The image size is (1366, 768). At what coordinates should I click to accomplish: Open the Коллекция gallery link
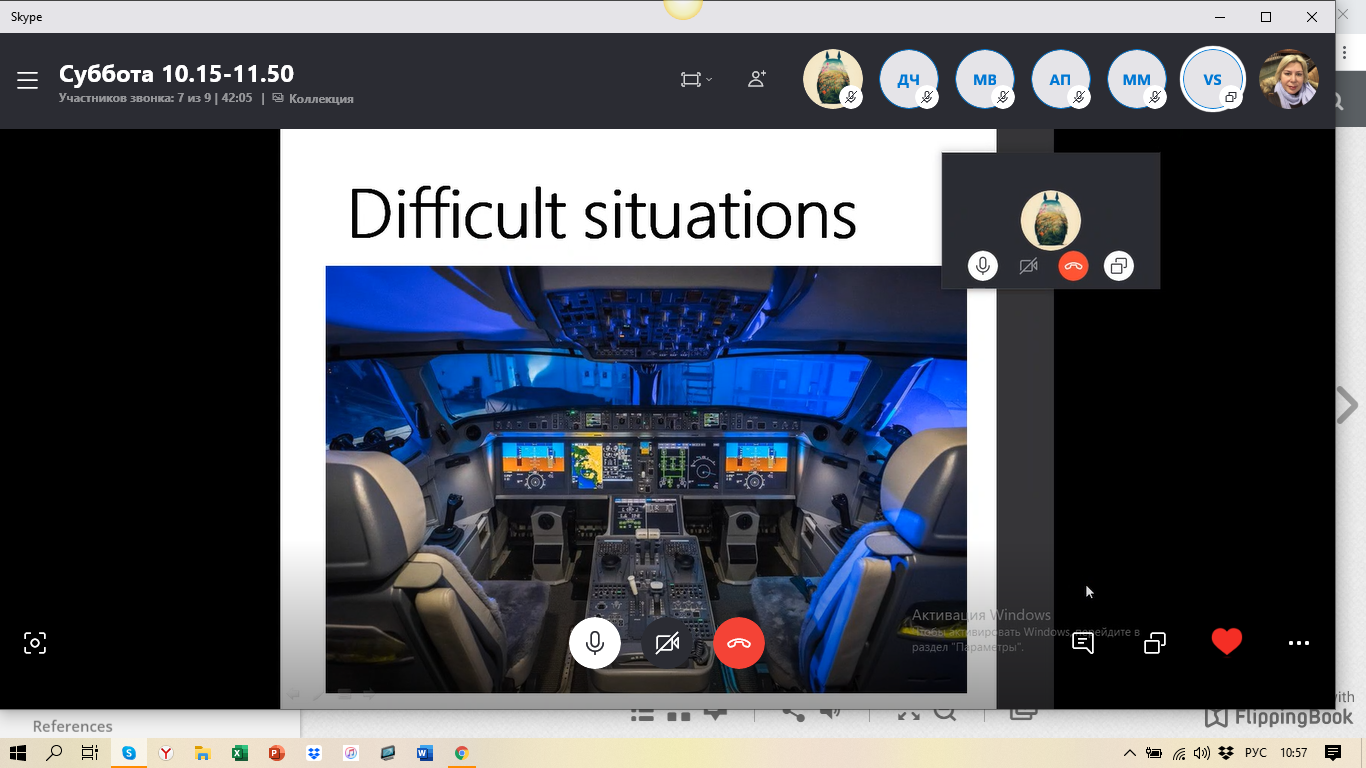(320, 99)
